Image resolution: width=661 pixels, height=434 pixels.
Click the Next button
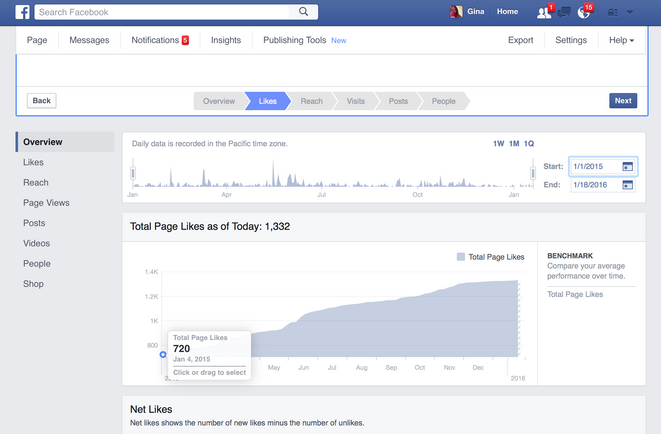[x=623, y=101]
